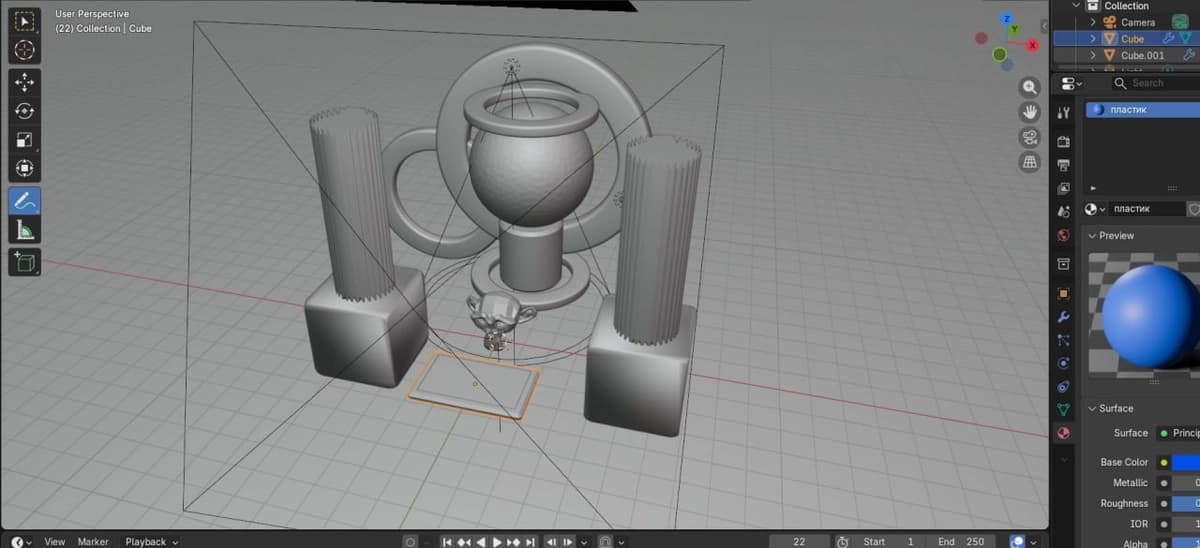Click the Base Color blue swatch
The height and width of the screenshot is (548, 1200).
(x=1185, y=462)
